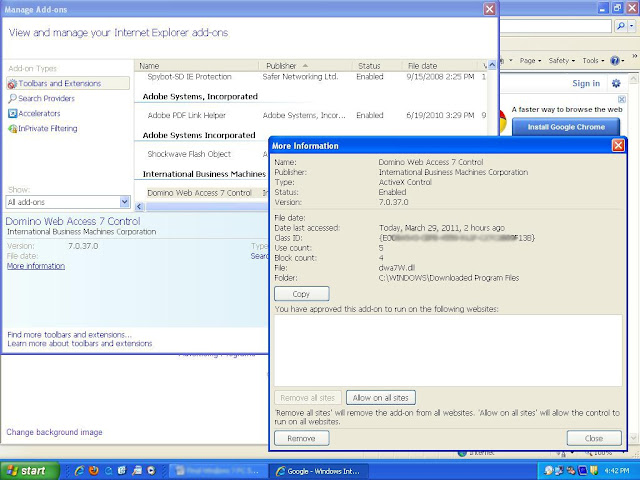
Task: Select Shockwave Flash Object row
Action: [x=202, y=154]
